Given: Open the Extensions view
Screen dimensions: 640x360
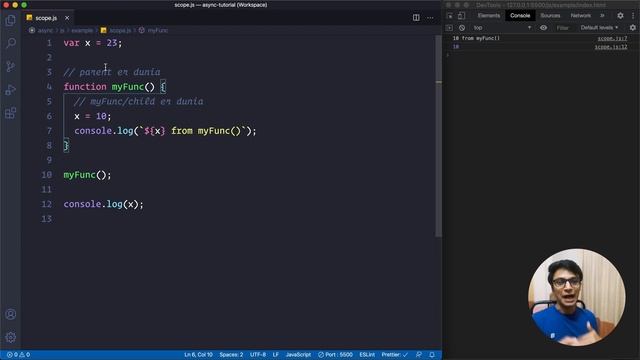Looking at the screenshot, I should pos(11,113).
